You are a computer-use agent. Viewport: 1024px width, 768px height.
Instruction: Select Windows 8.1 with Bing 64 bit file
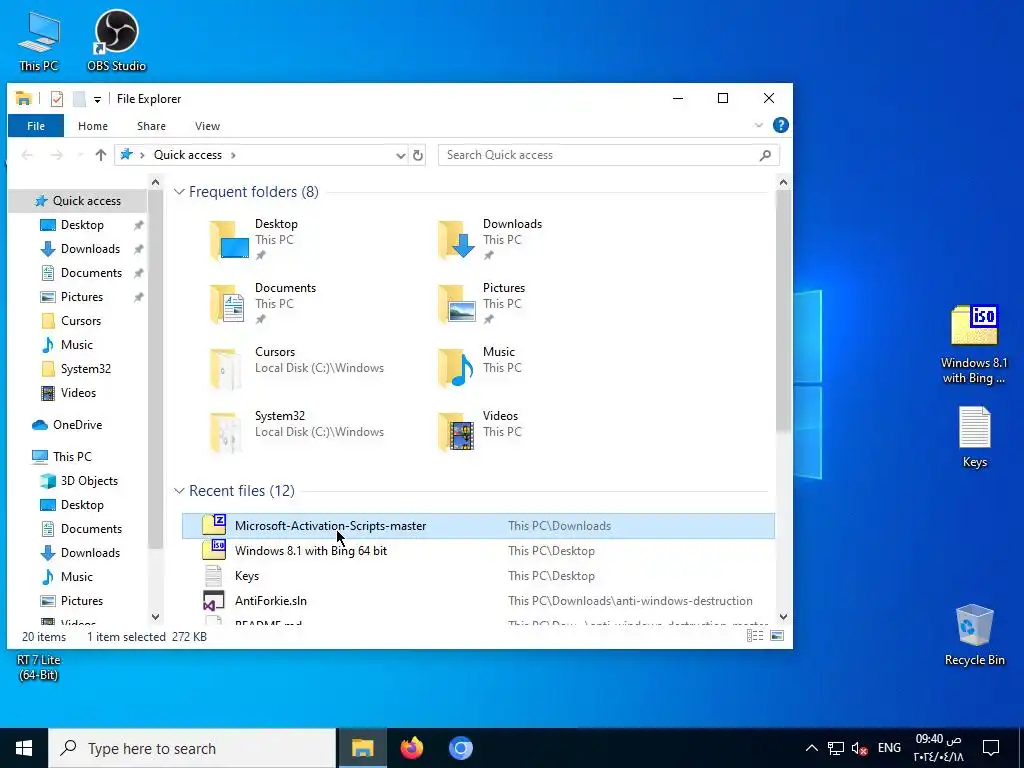tap(478, 551)
